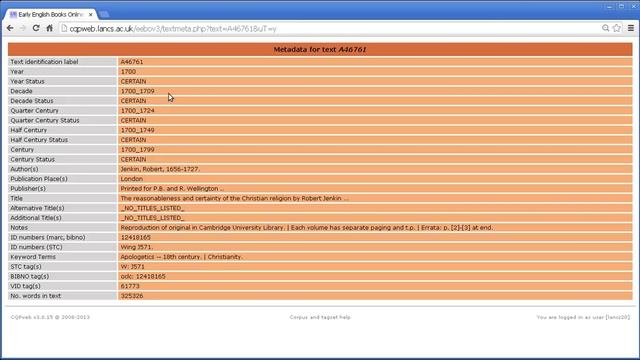Click the publisher Printed for P.B. and R. Wellington
The height and width of the screenshot is (360, 640).
coord(172,189)
